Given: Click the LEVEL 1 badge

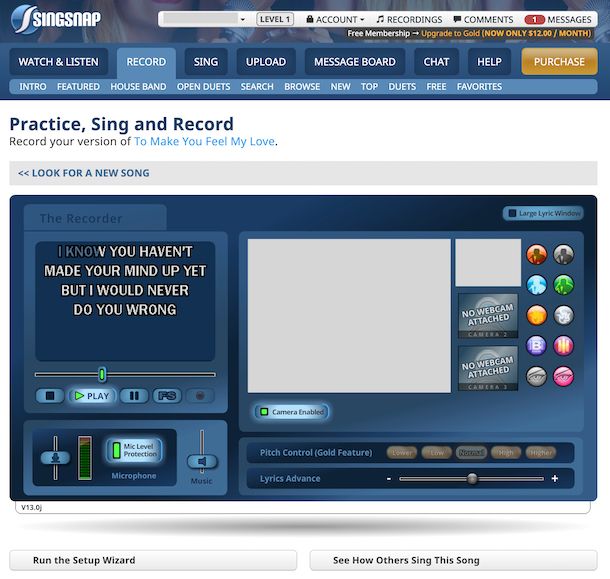Looking at the screenshot, I should pyautogui.click(x=275, y=19).
